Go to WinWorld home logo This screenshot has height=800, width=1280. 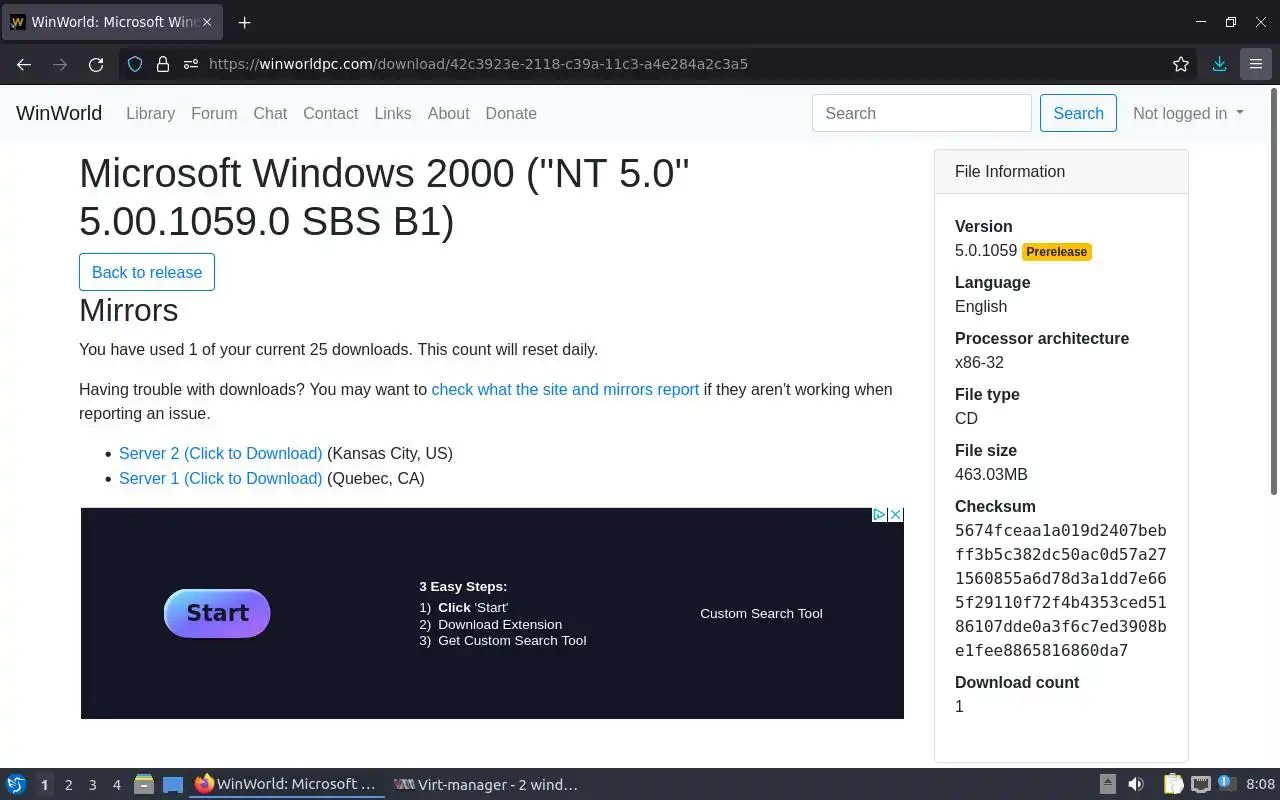tap(59, 113)
